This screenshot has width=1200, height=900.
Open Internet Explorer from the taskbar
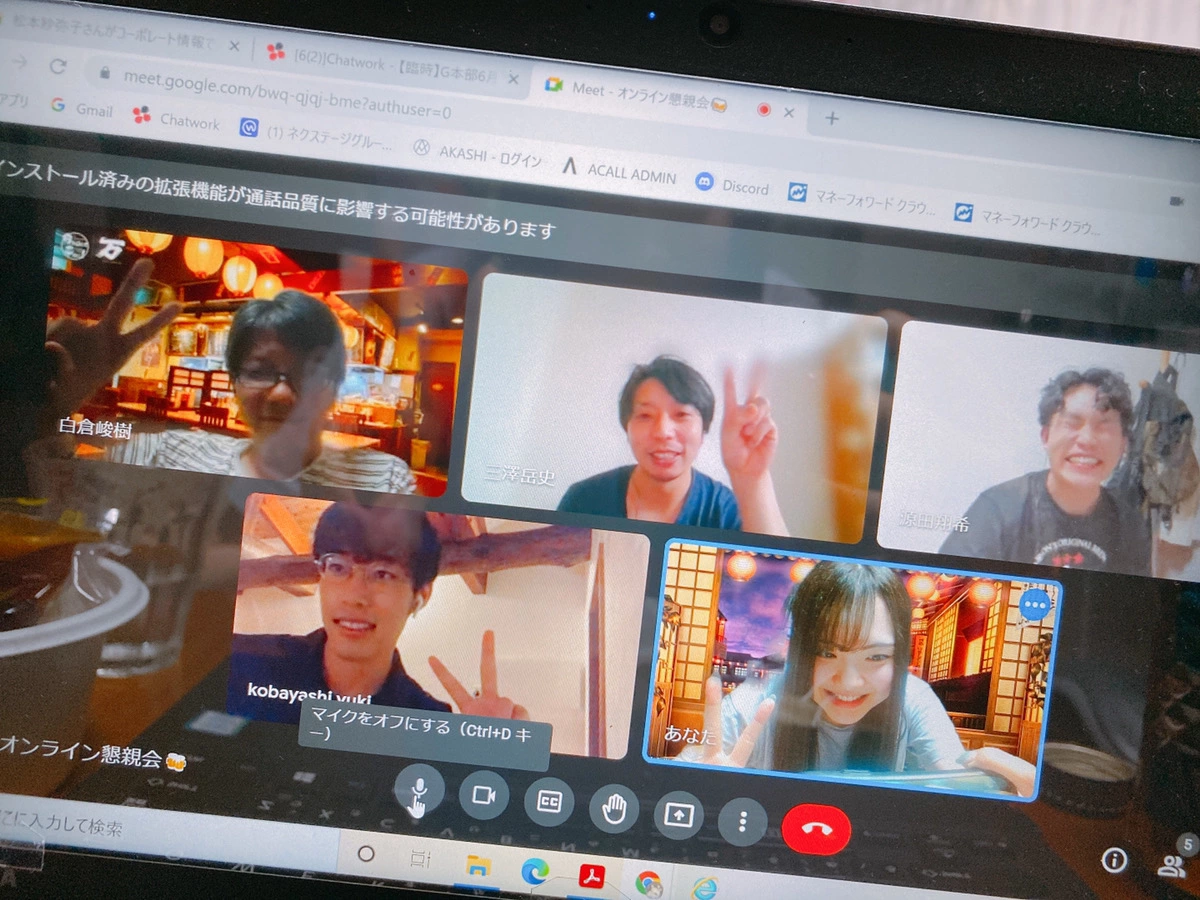click(705, 887)
